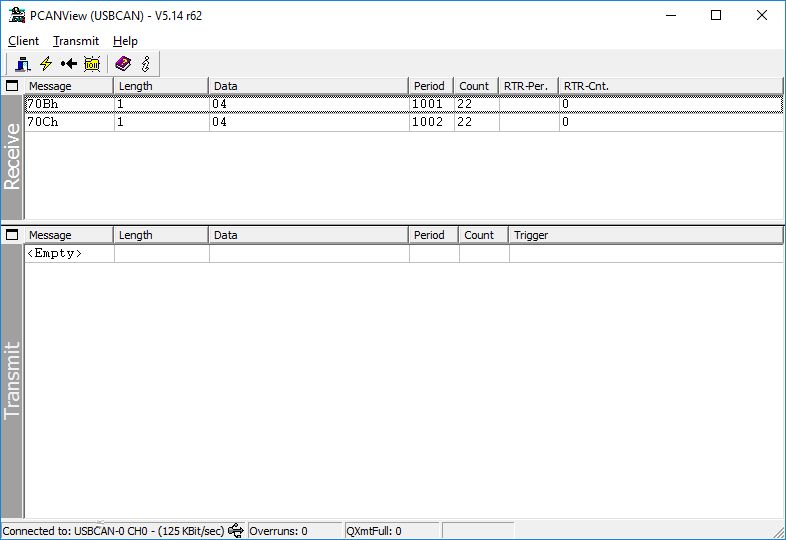786x540 pixels.
Task: Click the yellow lightning bolt reset icon
Action: pos(46,64)
